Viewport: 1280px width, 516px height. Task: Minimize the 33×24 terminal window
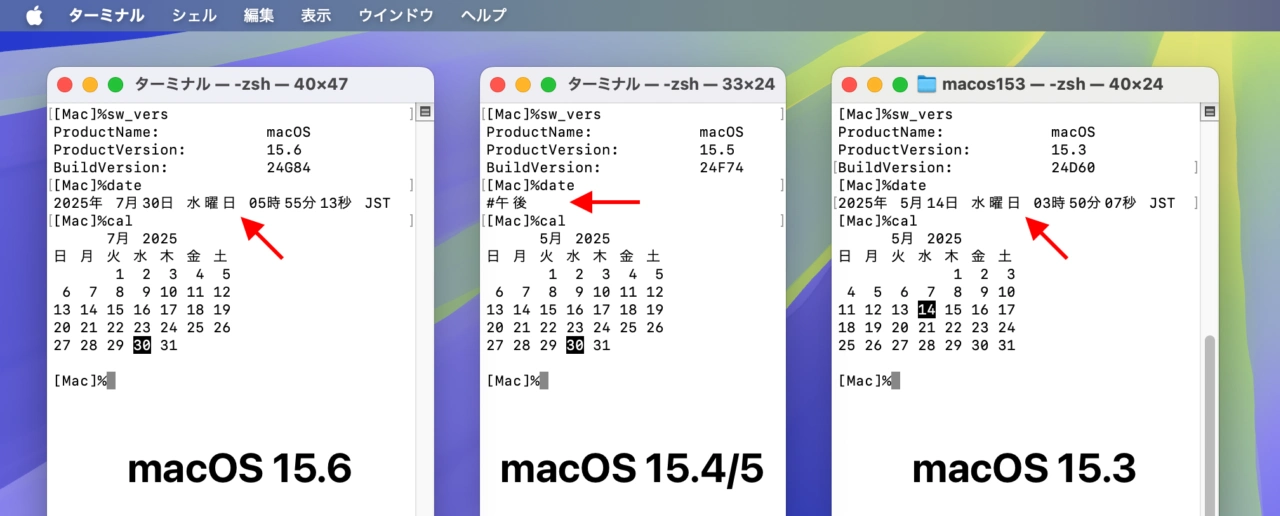523,85
